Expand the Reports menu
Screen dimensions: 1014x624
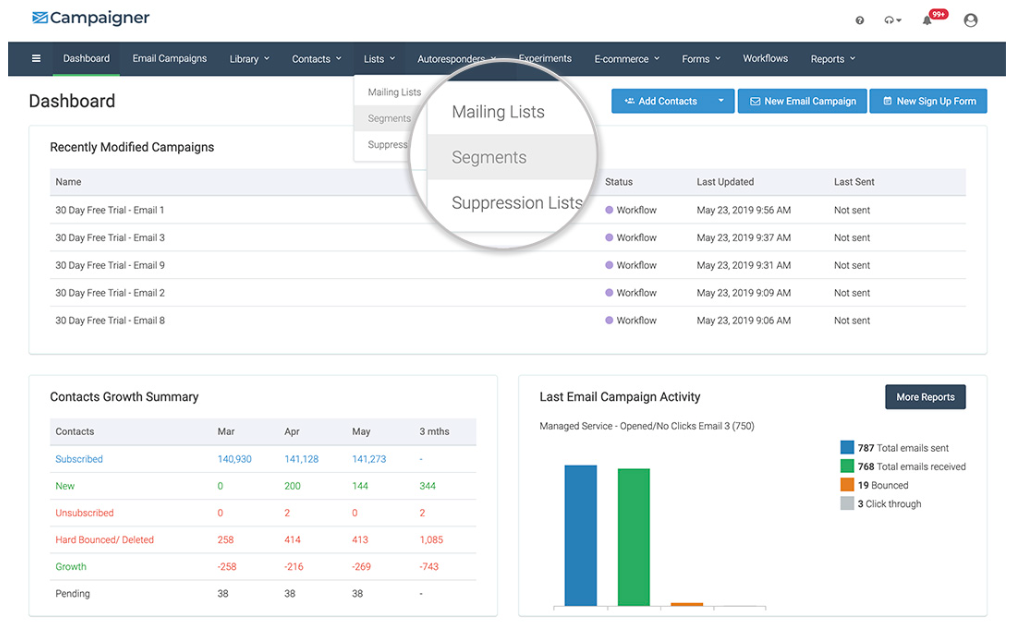coord(833,59)
